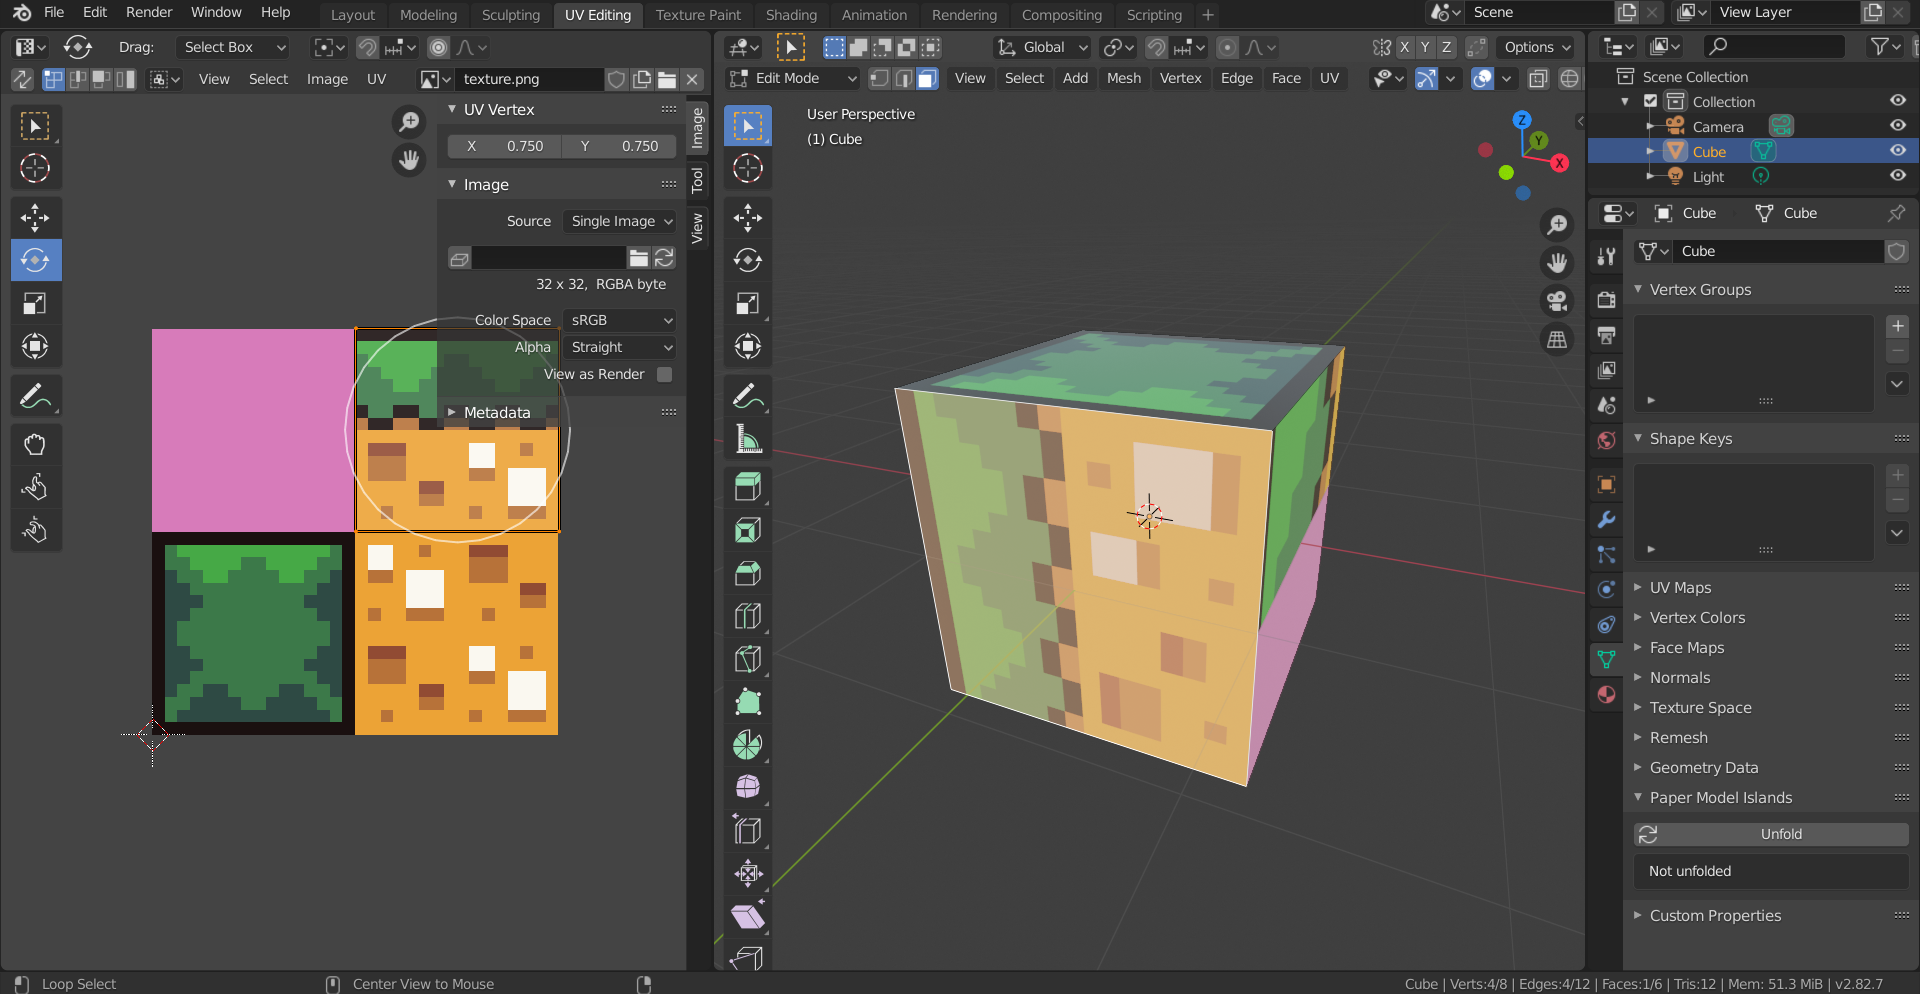Click the texture.png image name field
This screenshot has height=994, width=1920.
click(529, 79)
